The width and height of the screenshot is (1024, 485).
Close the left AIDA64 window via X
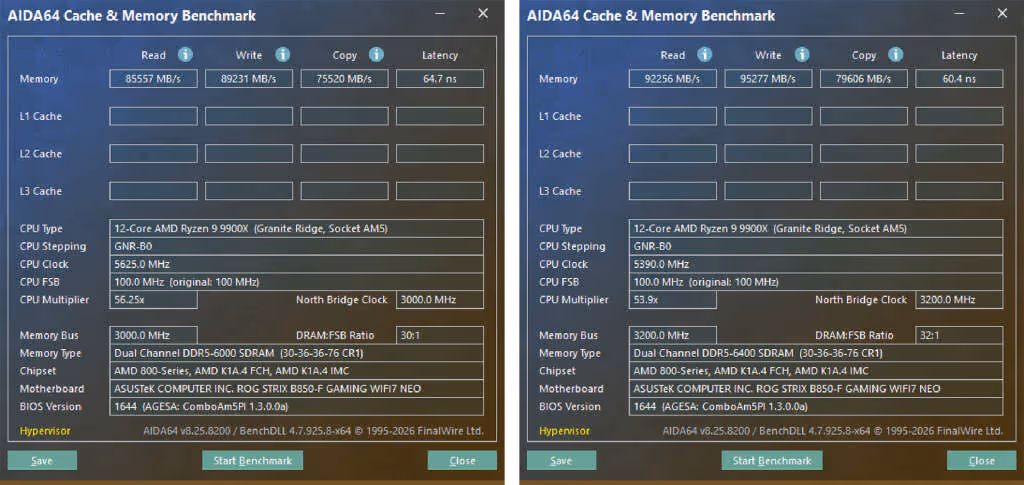(x=483, y=13)
